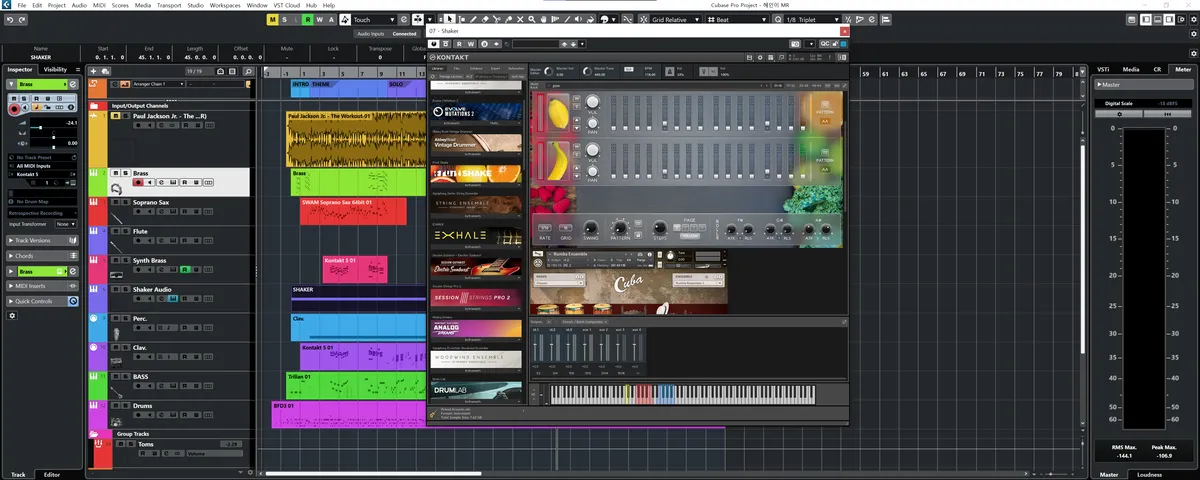1200x480 pixels.
Task: Open the VSTi tab in right zone
Action: click(1103, 70)
